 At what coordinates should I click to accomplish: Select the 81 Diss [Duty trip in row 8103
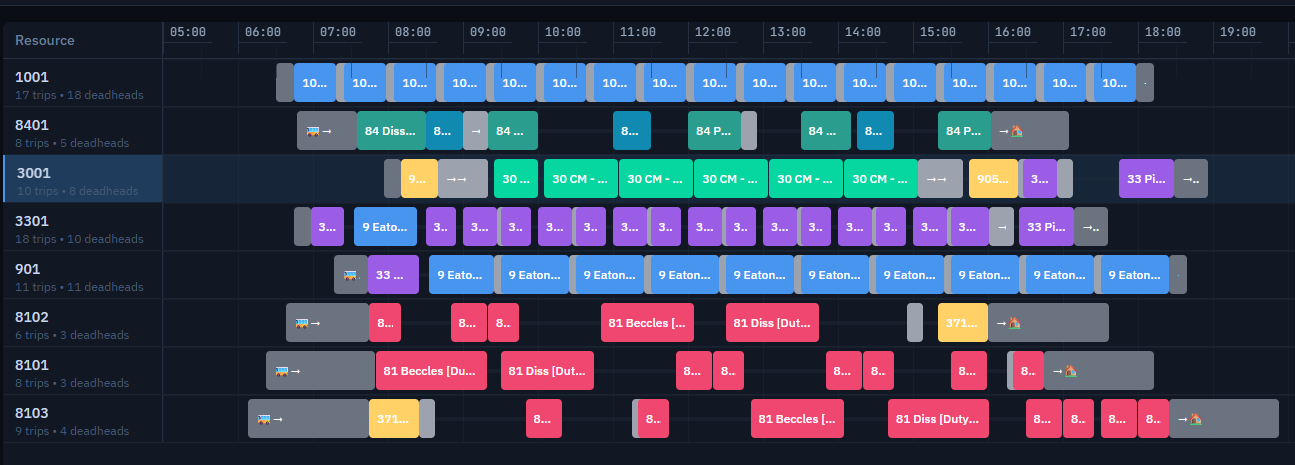tap(938, 419)
